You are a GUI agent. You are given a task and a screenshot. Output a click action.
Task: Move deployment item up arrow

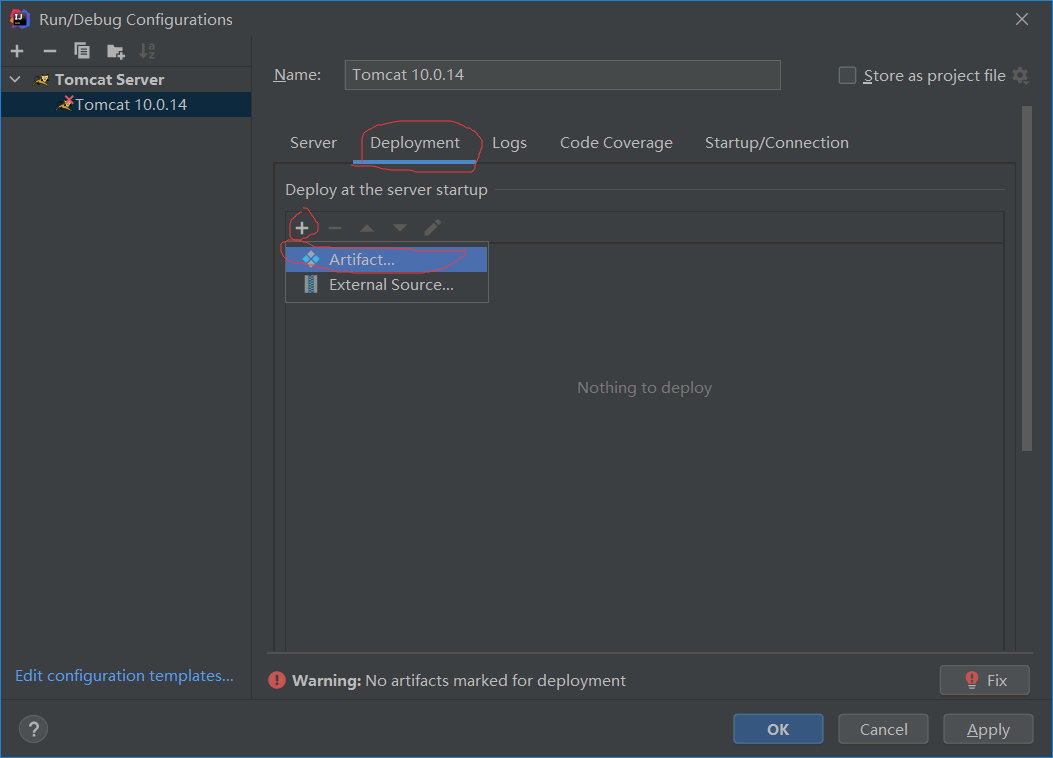point(367,228)
